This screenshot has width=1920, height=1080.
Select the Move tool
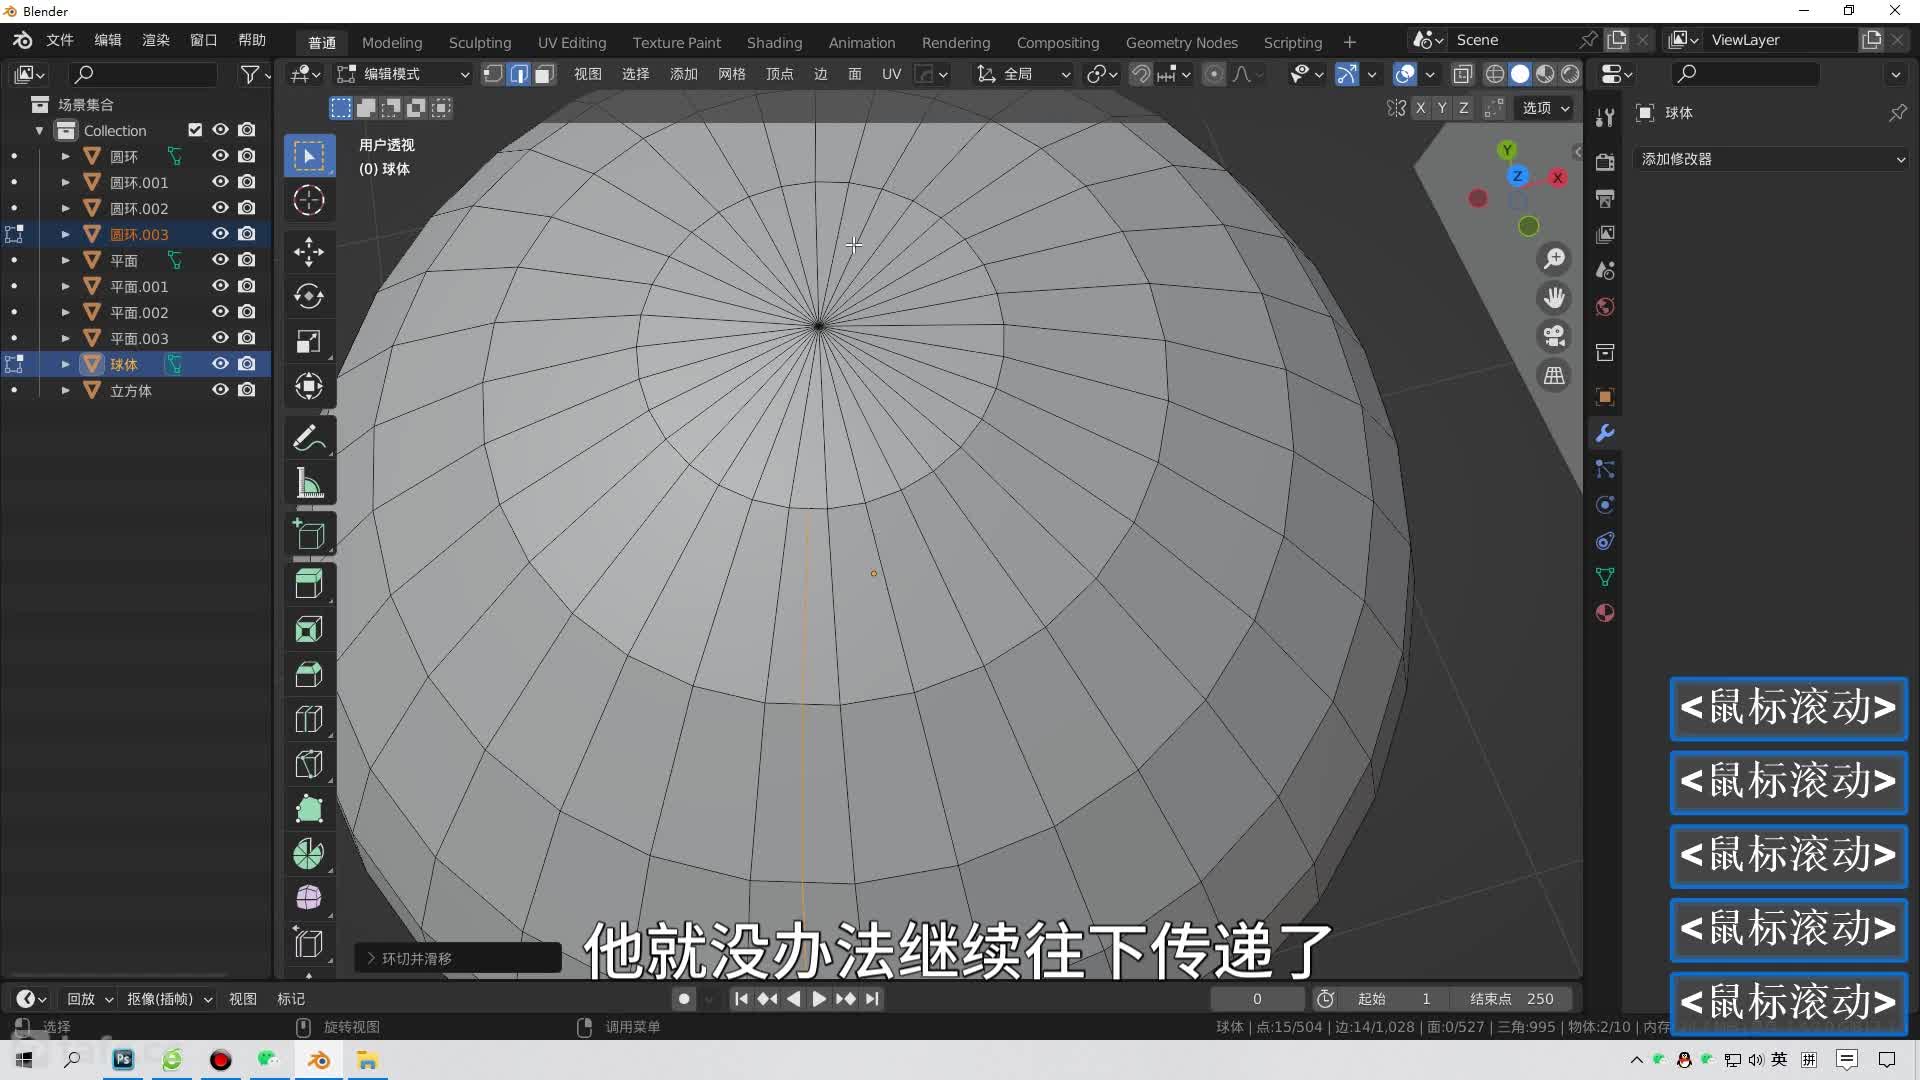[x=309, y=251]
